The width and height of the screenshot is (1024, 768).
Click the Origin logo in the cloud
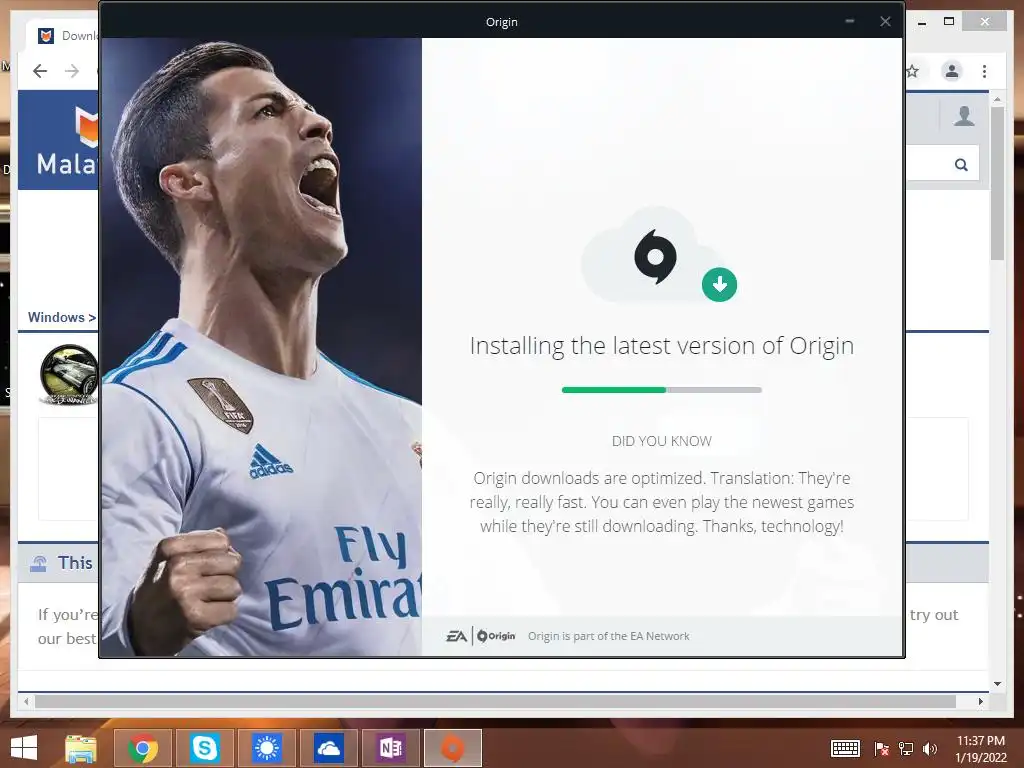[655, 256]
